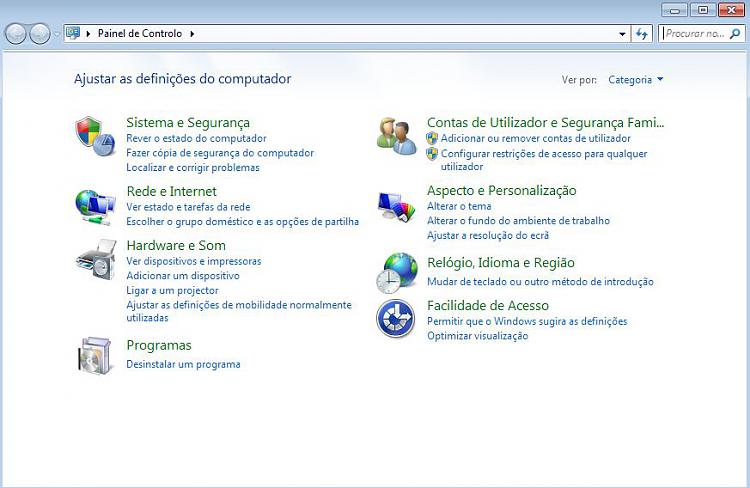Open the Categoria view-by dropdown
The height and width of the screenshot is (488, 750).
pos(636,79)
